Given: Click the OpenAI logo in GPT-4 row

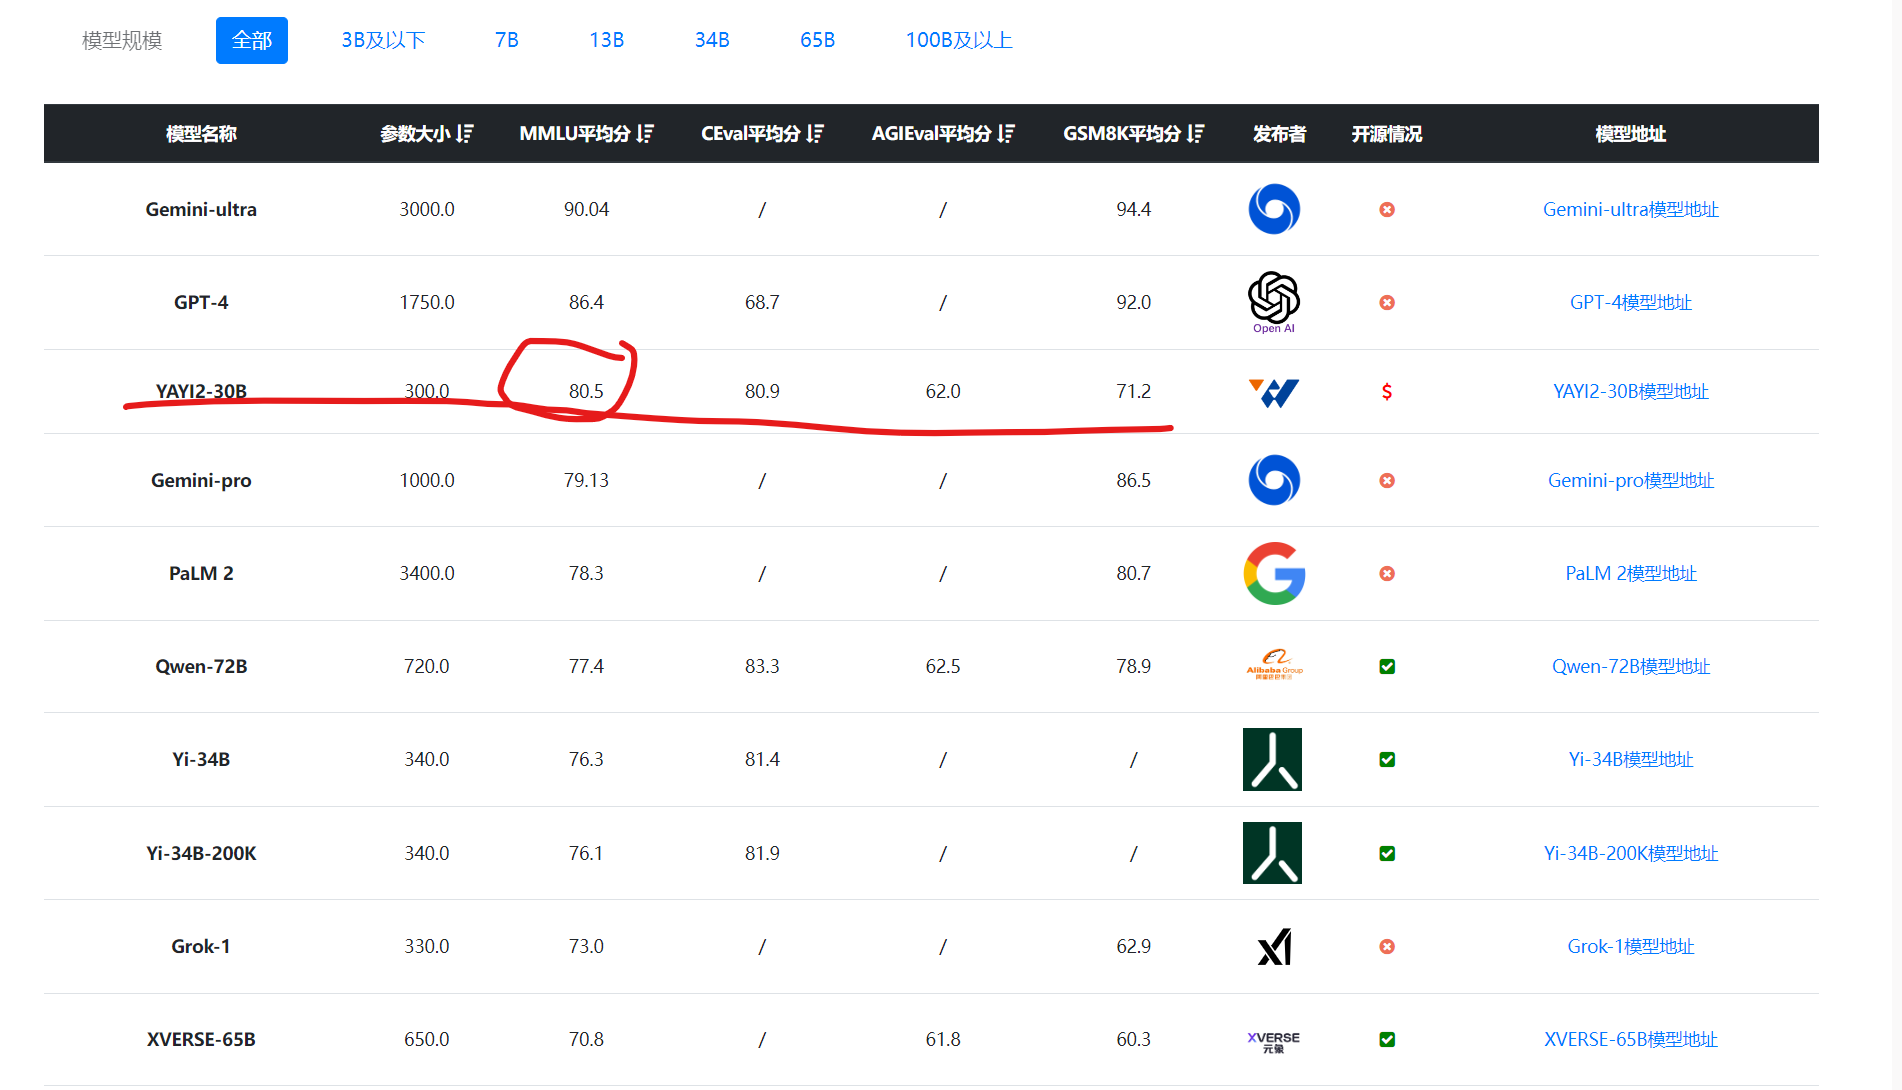Looking at the screenshot, I should (x=1273, y=300).
